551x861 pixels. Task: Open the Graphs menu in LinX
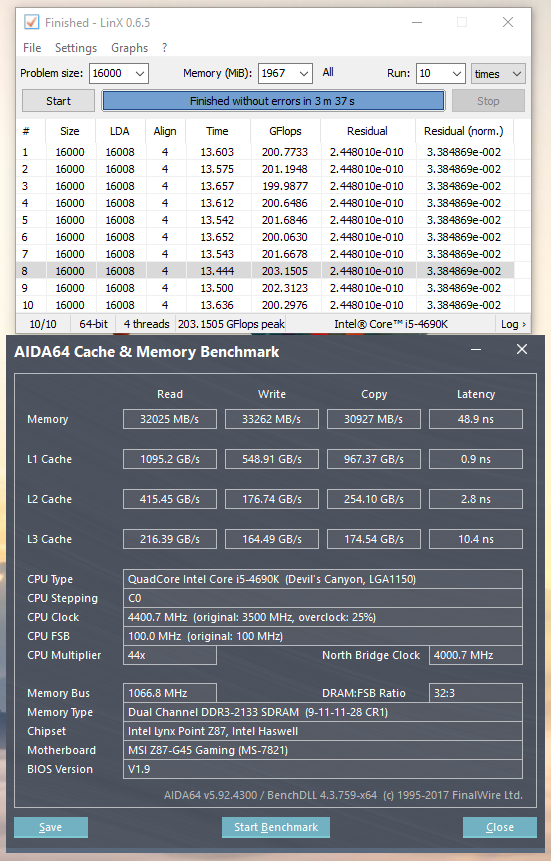[x=130, y=48]
